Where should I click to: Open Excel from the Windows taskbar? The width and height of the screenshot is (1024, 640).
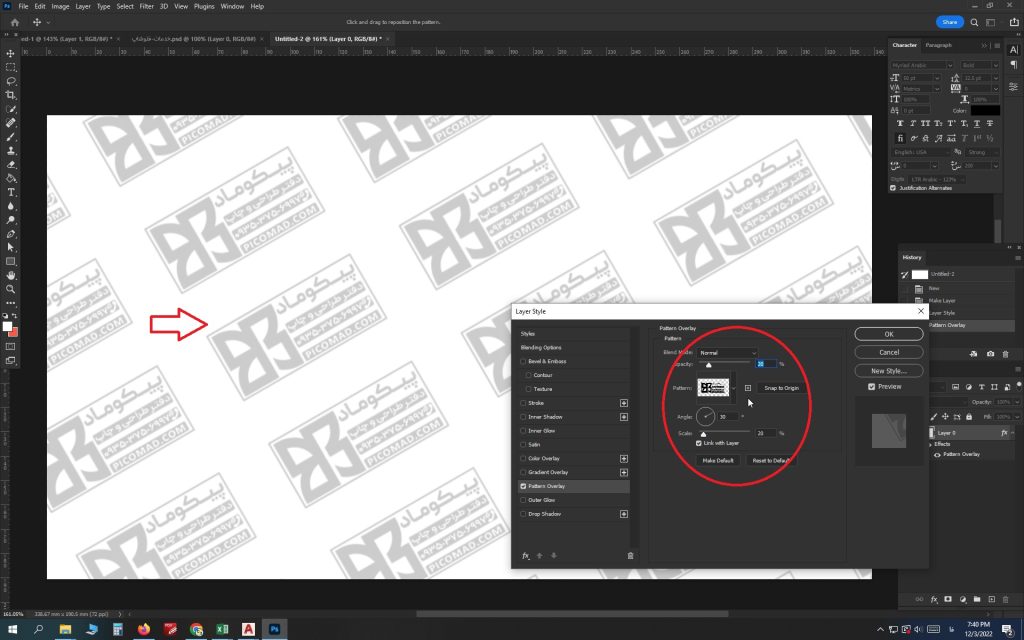pos(222,630)
